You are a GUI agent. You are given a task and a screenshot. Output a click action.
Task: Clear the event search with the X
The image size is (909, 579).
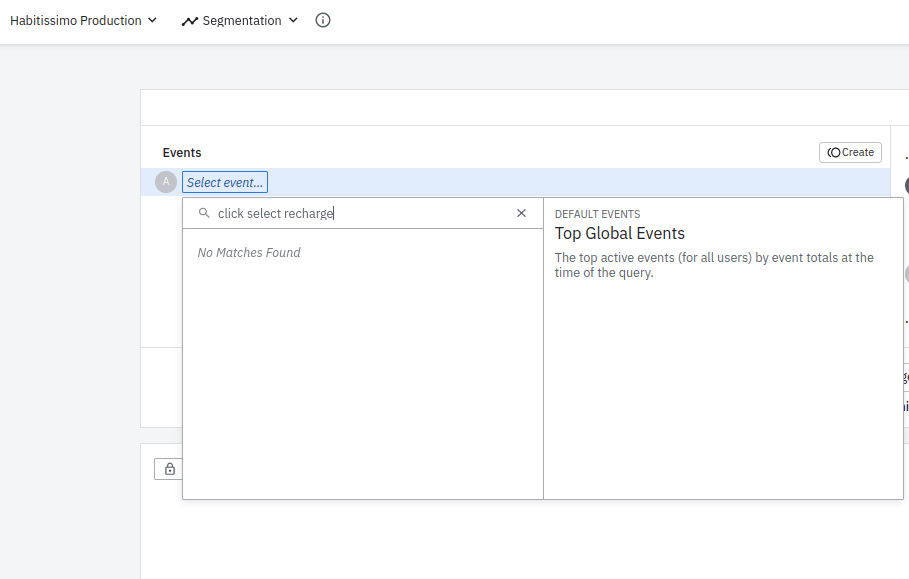pyautogui.click(x=521, y=213)
